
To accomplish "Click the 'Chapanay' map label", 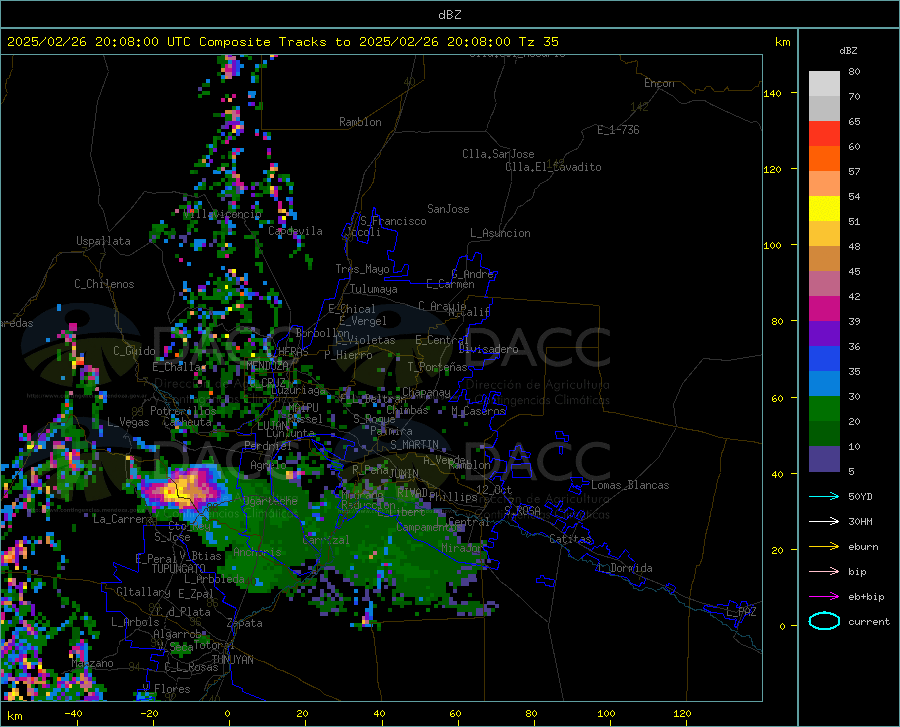I will pyautogui.click(x=426, y=392).
